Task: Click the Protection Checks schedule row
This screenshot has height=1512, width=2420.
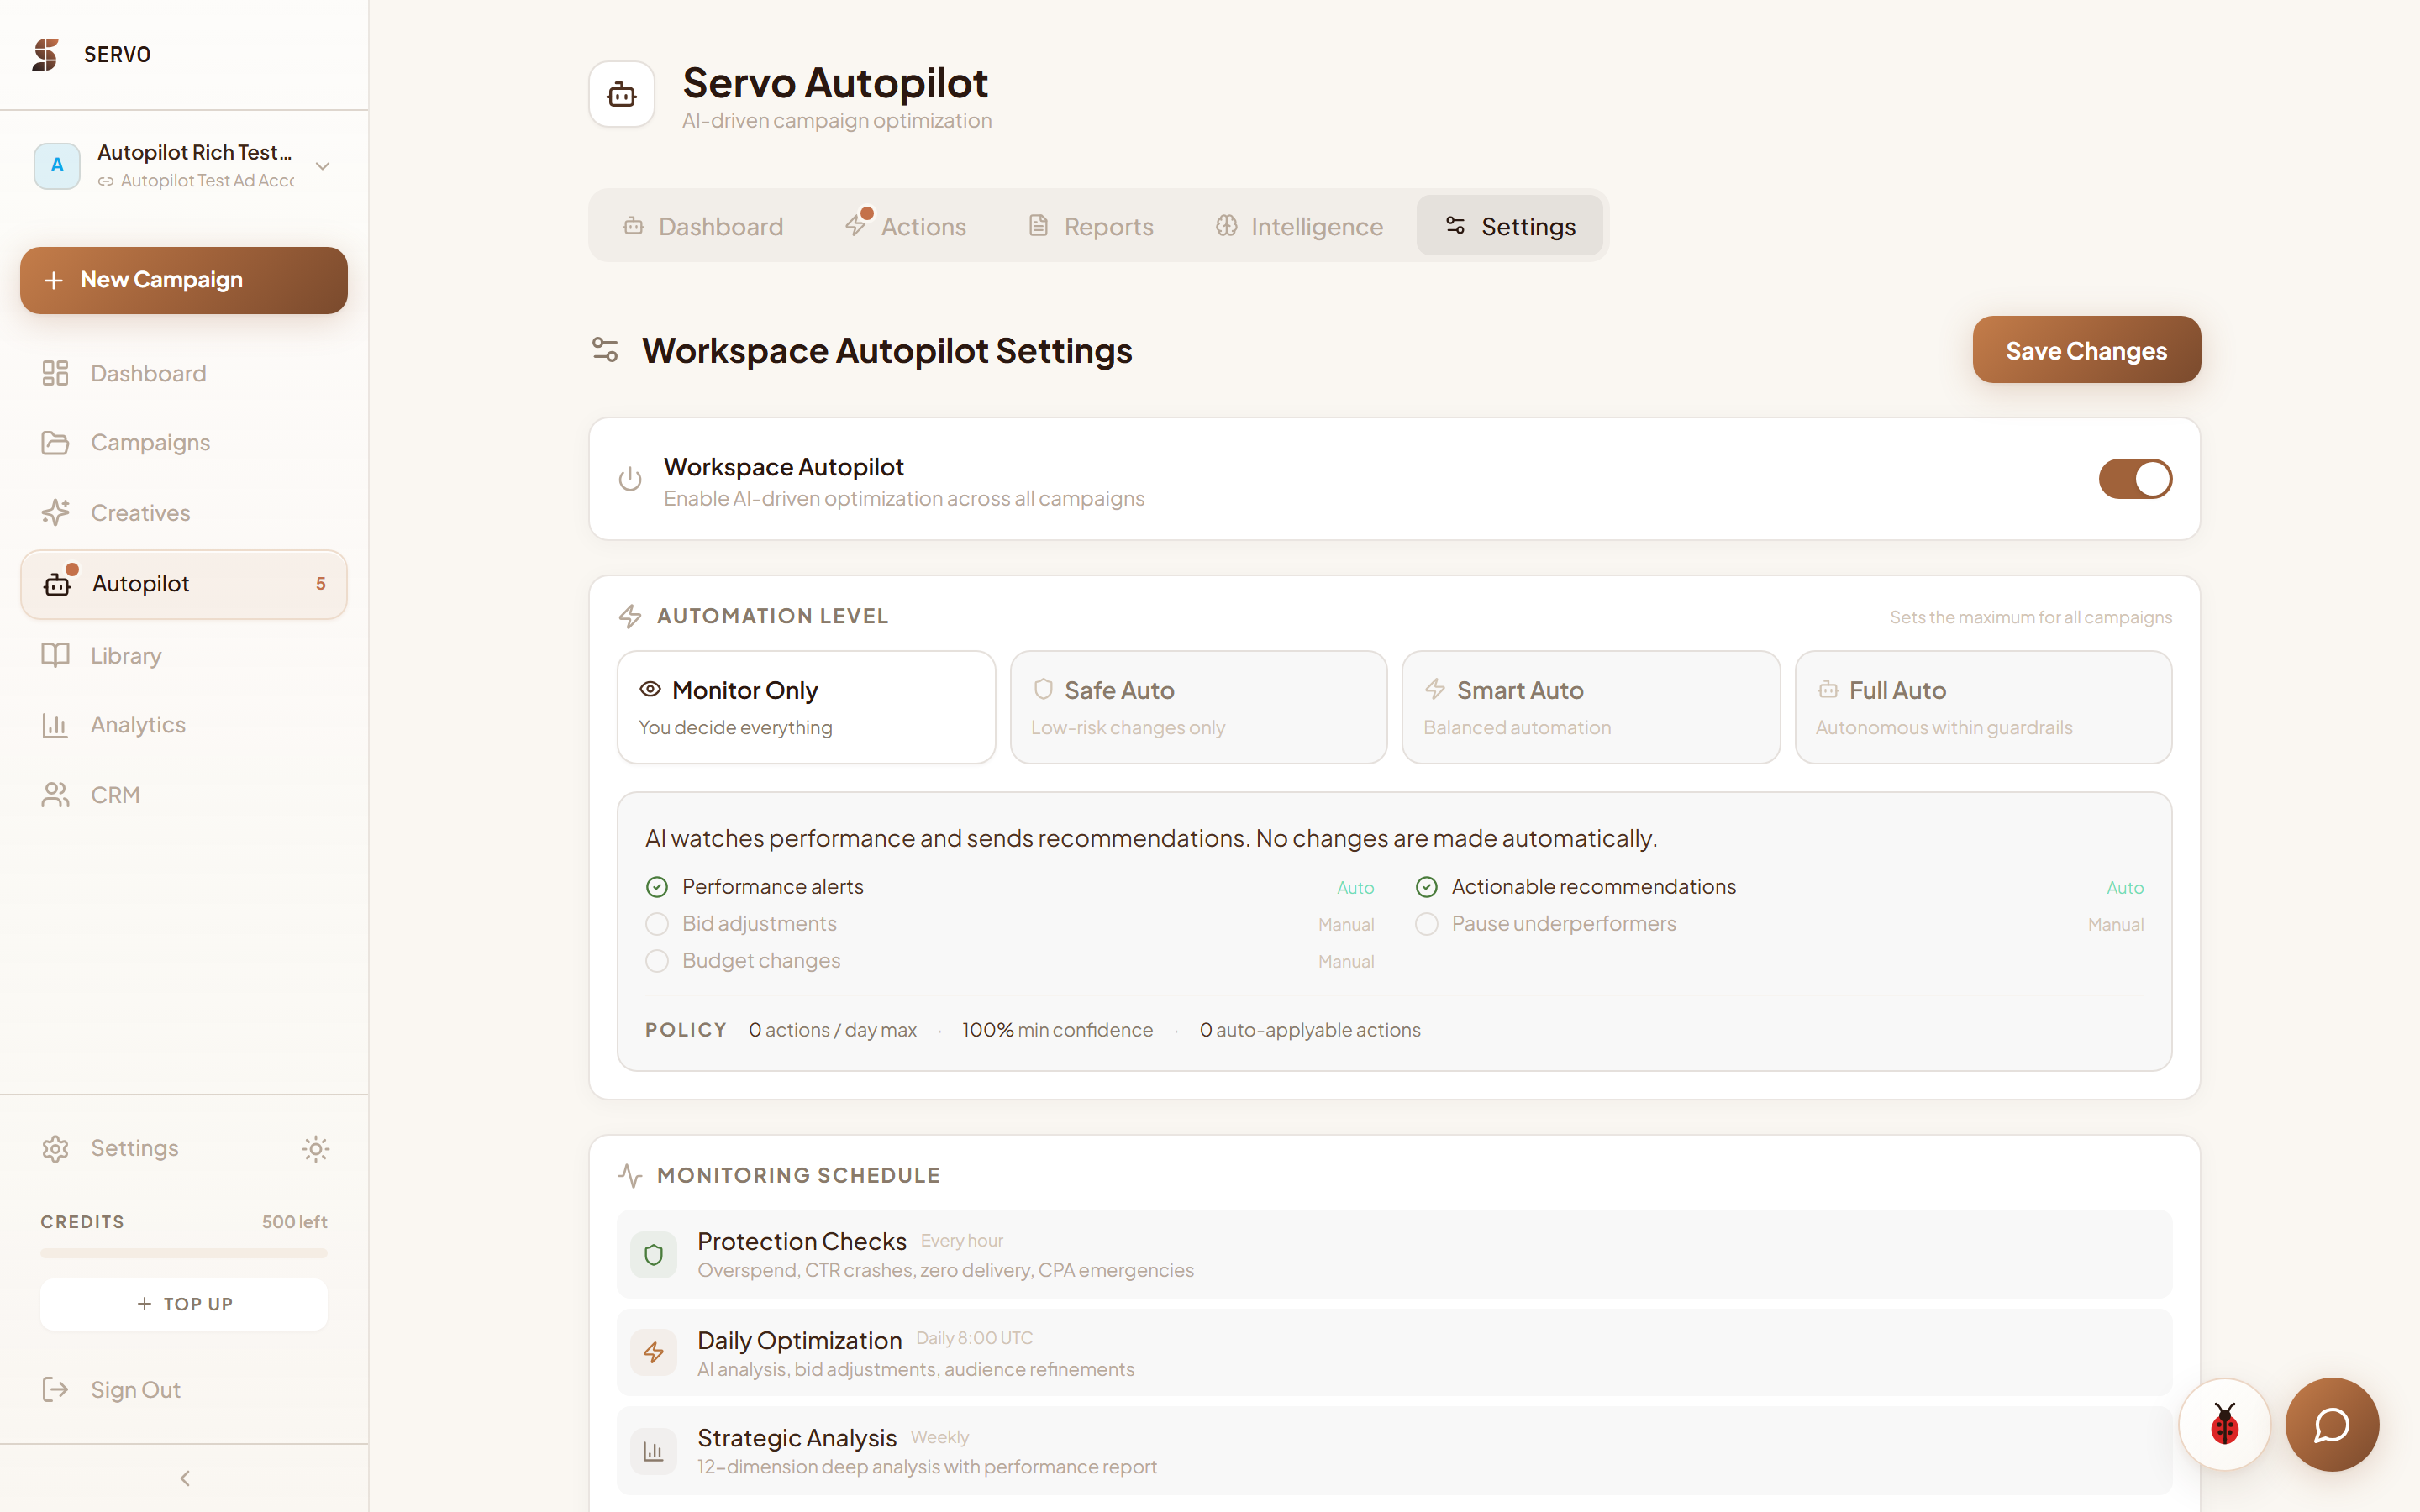Action: [1394, 1254]
